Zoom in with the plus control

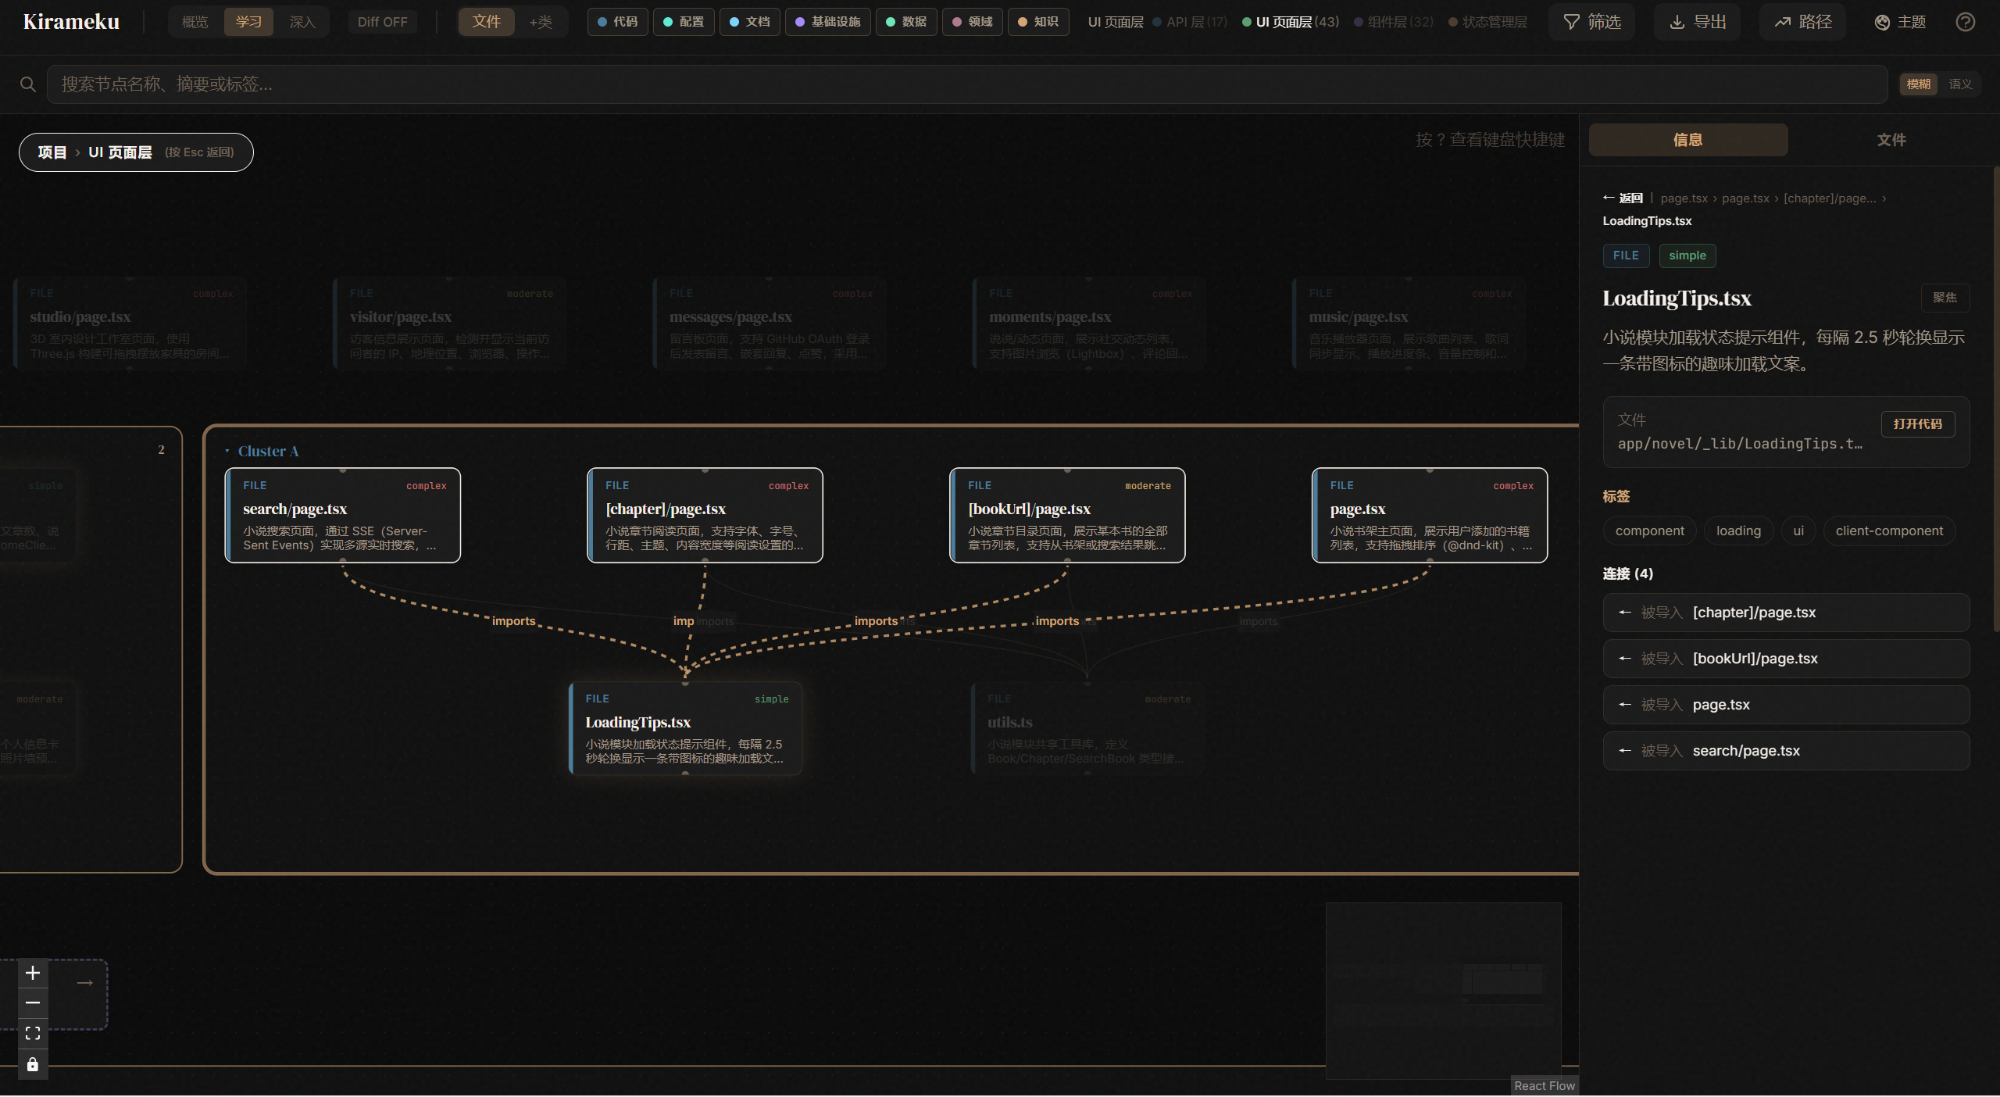(33, 973)
